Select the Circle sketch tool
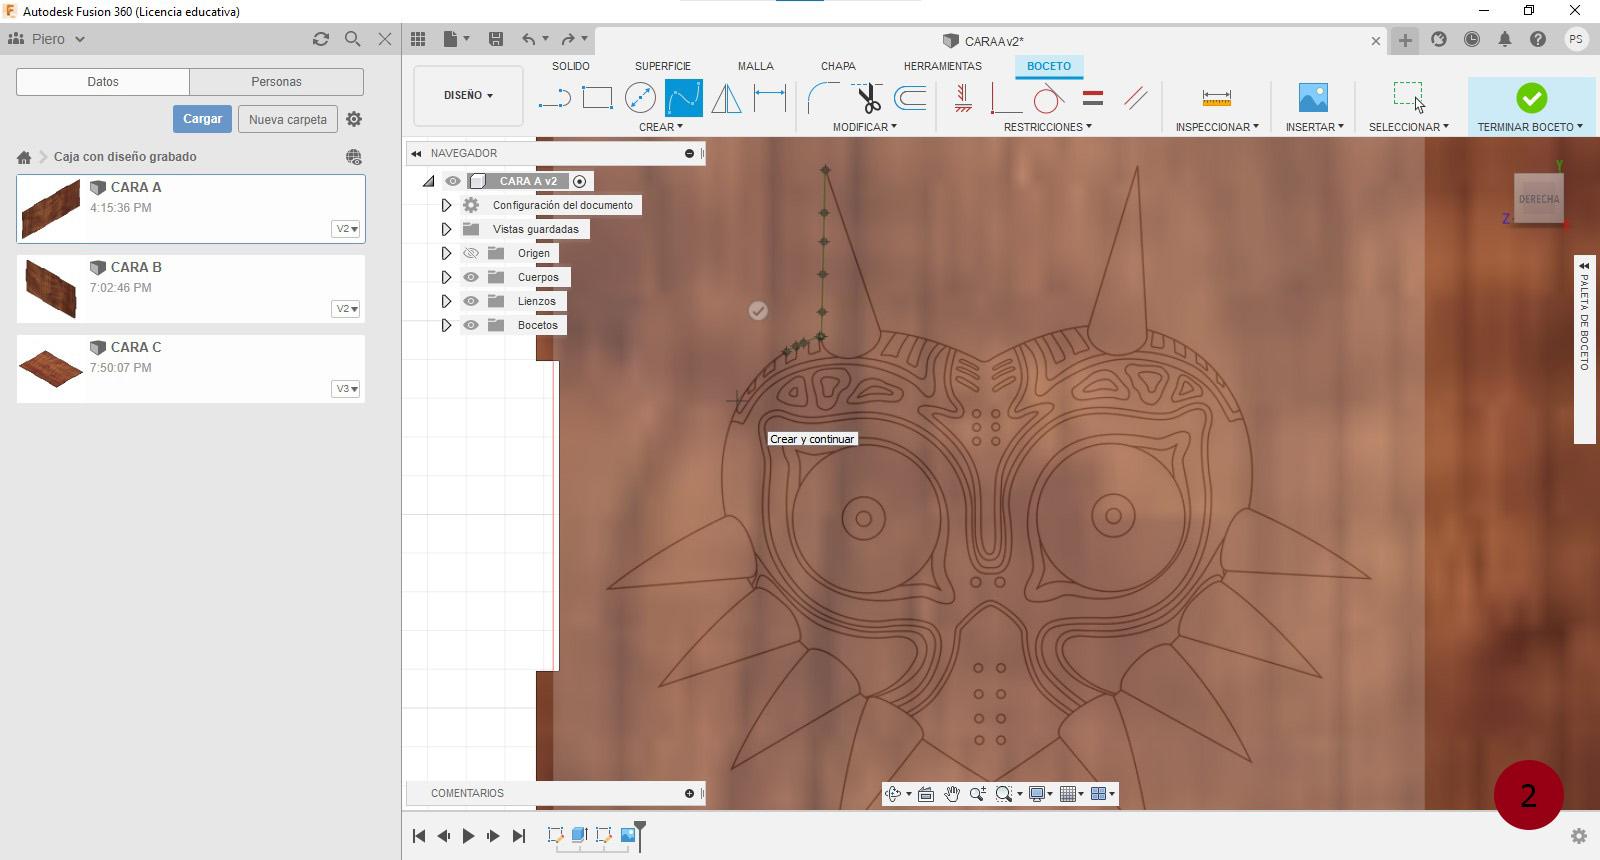Viewport: 1600px width, 860px height. pos(640,98)
